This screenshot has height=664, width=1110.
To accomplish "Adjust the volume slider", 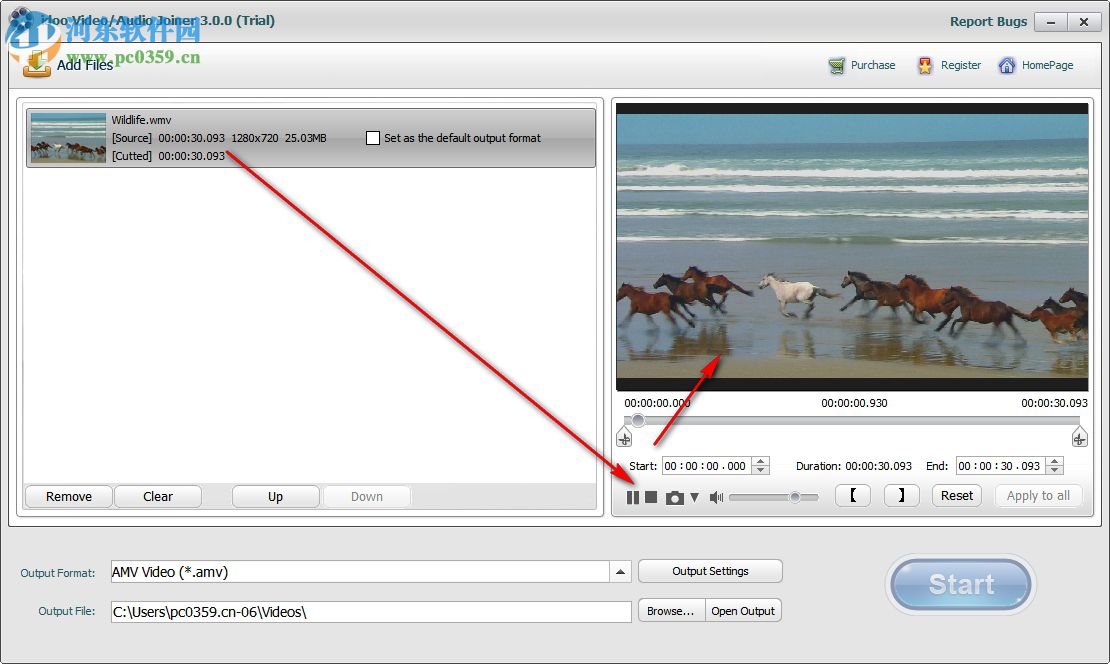I will (774, 497).
